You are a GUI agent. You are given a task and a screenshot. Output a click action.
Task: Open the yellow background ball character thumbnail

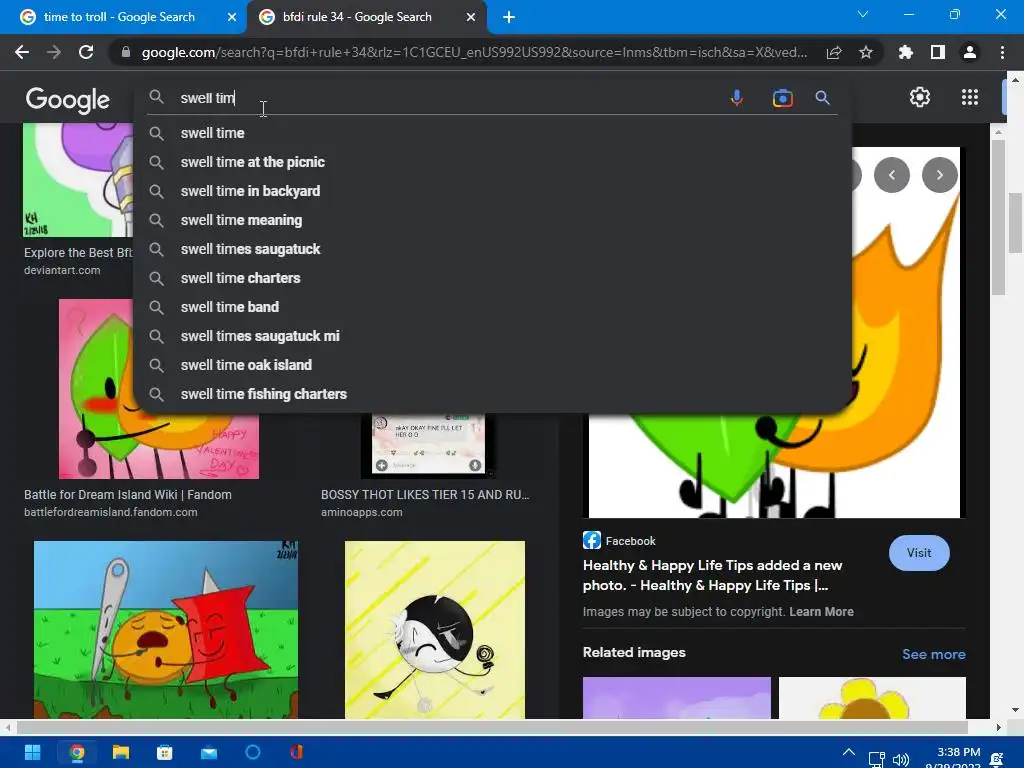435,630
